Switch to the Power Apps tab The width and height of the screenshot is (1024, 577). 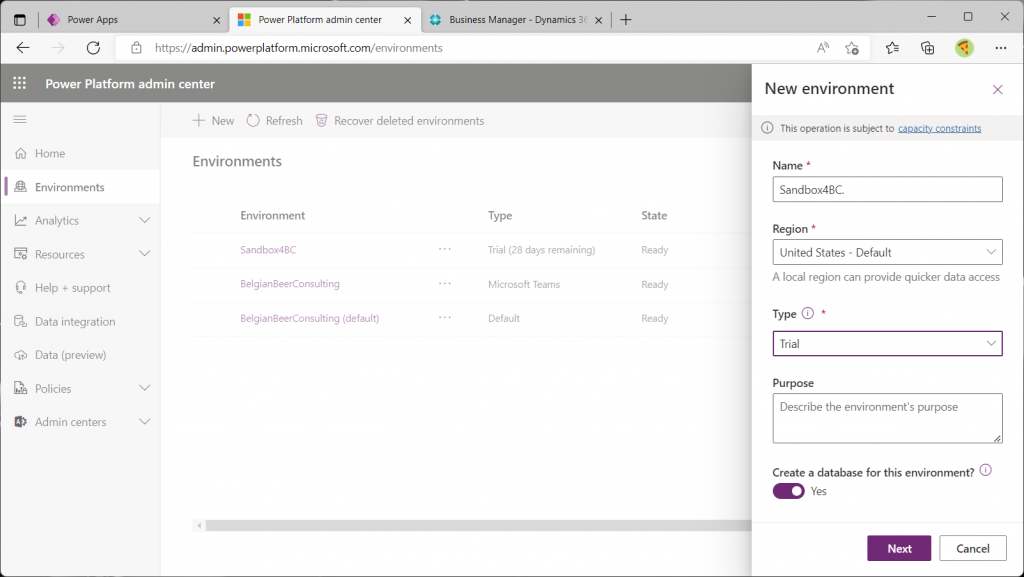[134, 20]
